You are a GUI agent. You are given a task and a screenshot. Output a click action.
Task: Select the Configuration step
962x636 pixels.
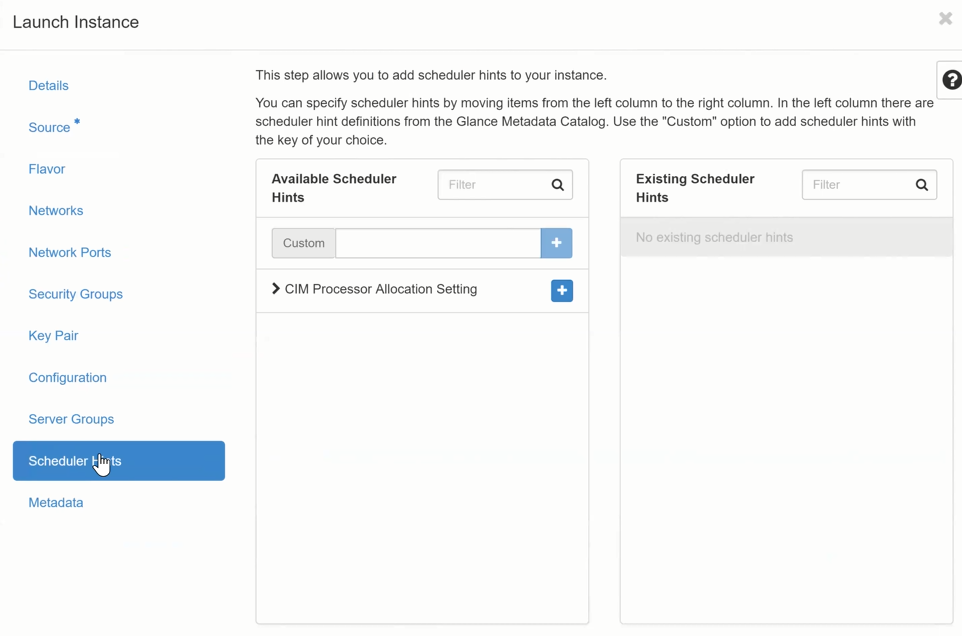tap(68, 378)
